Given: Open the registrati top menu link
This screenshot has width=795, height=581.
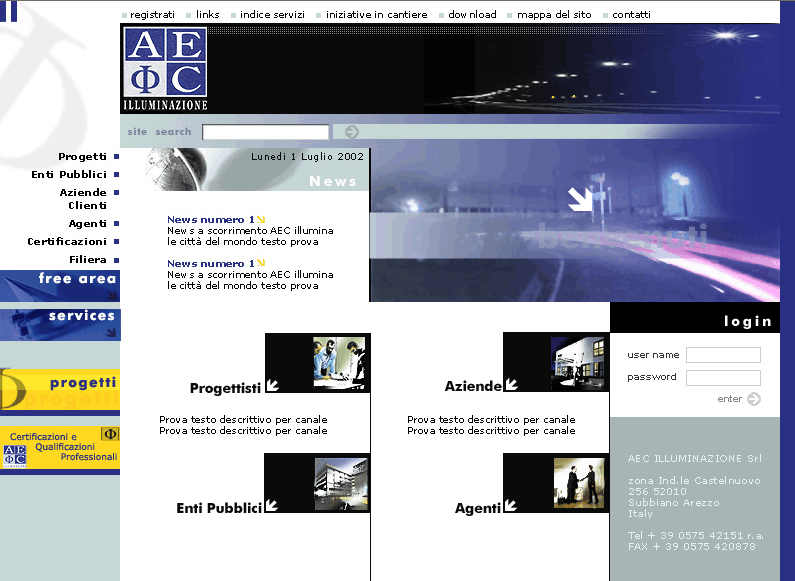Looking at the screenshot, I should click(x=152, y=15).
